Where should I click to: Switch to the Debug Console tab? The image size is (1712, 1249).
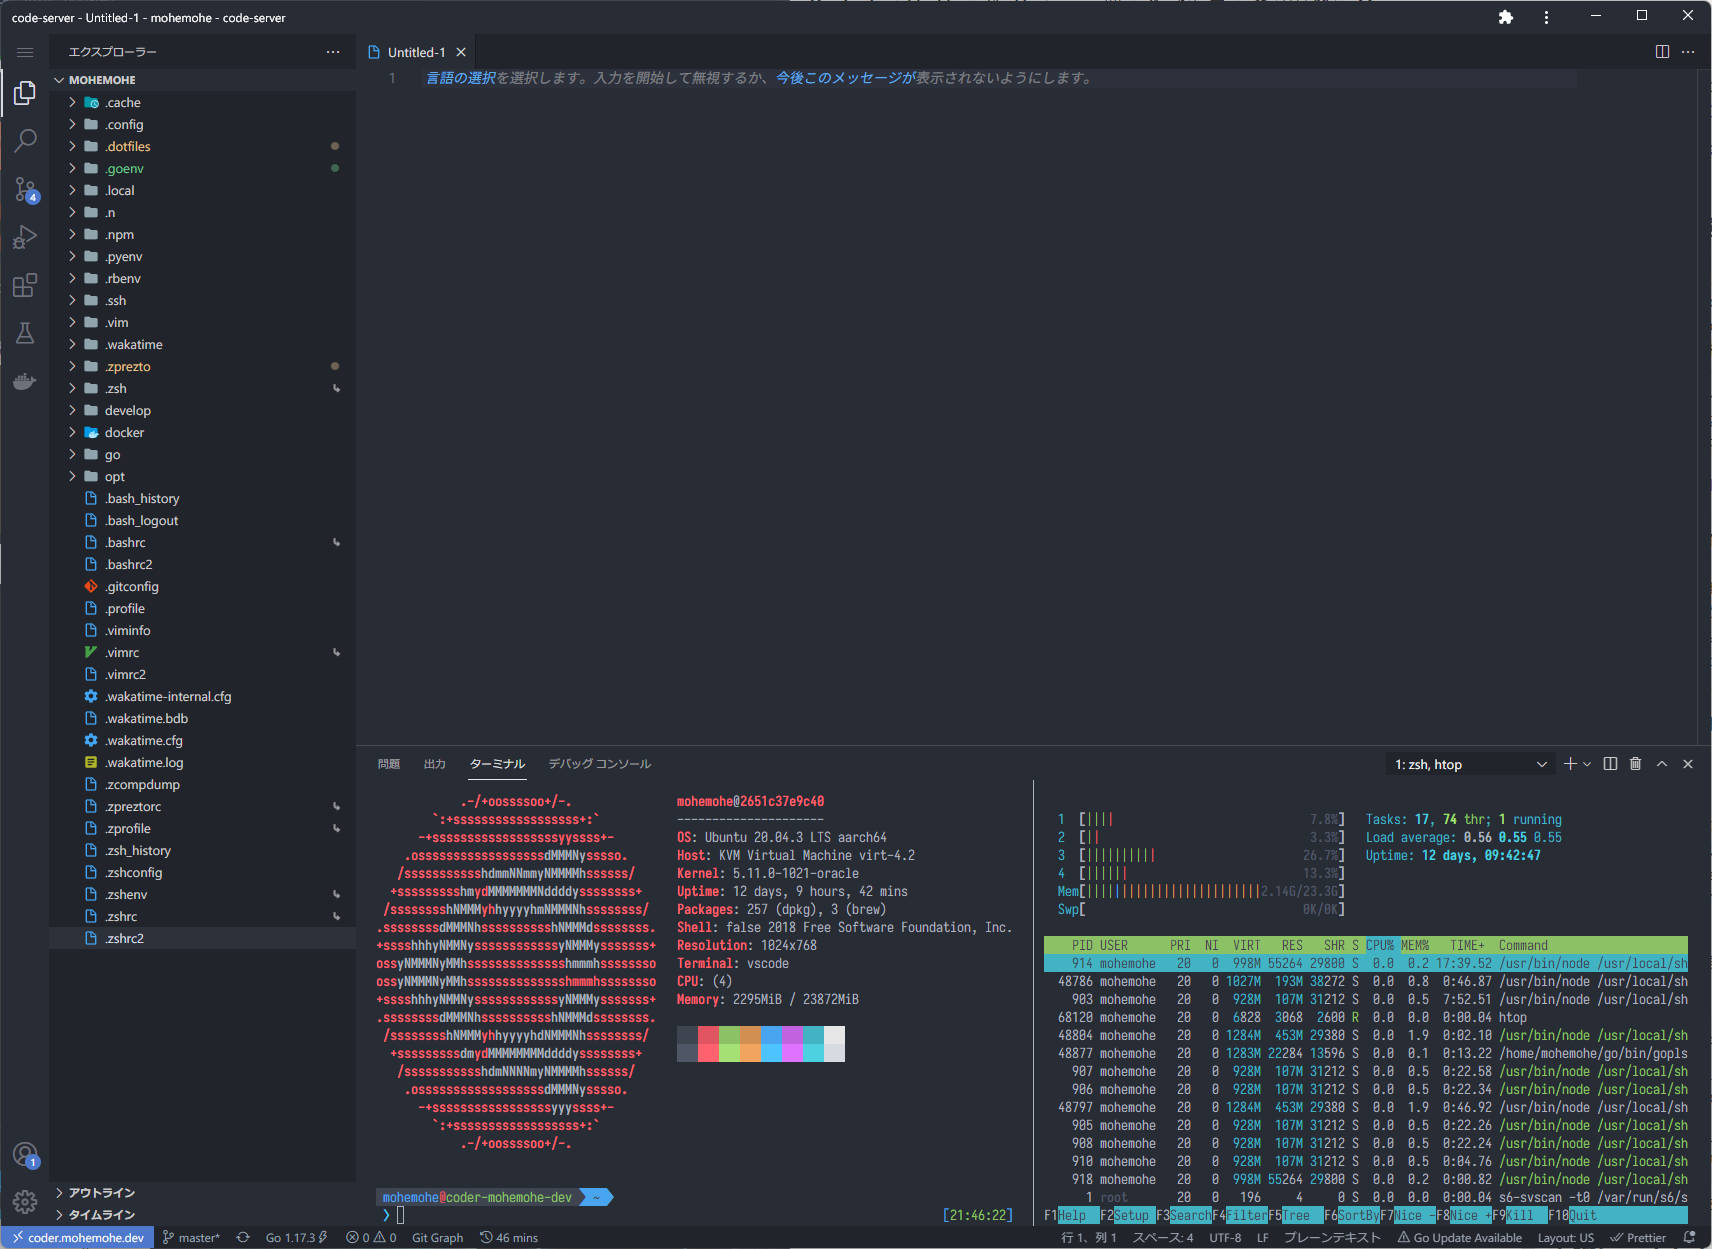[x=599, y=764]
